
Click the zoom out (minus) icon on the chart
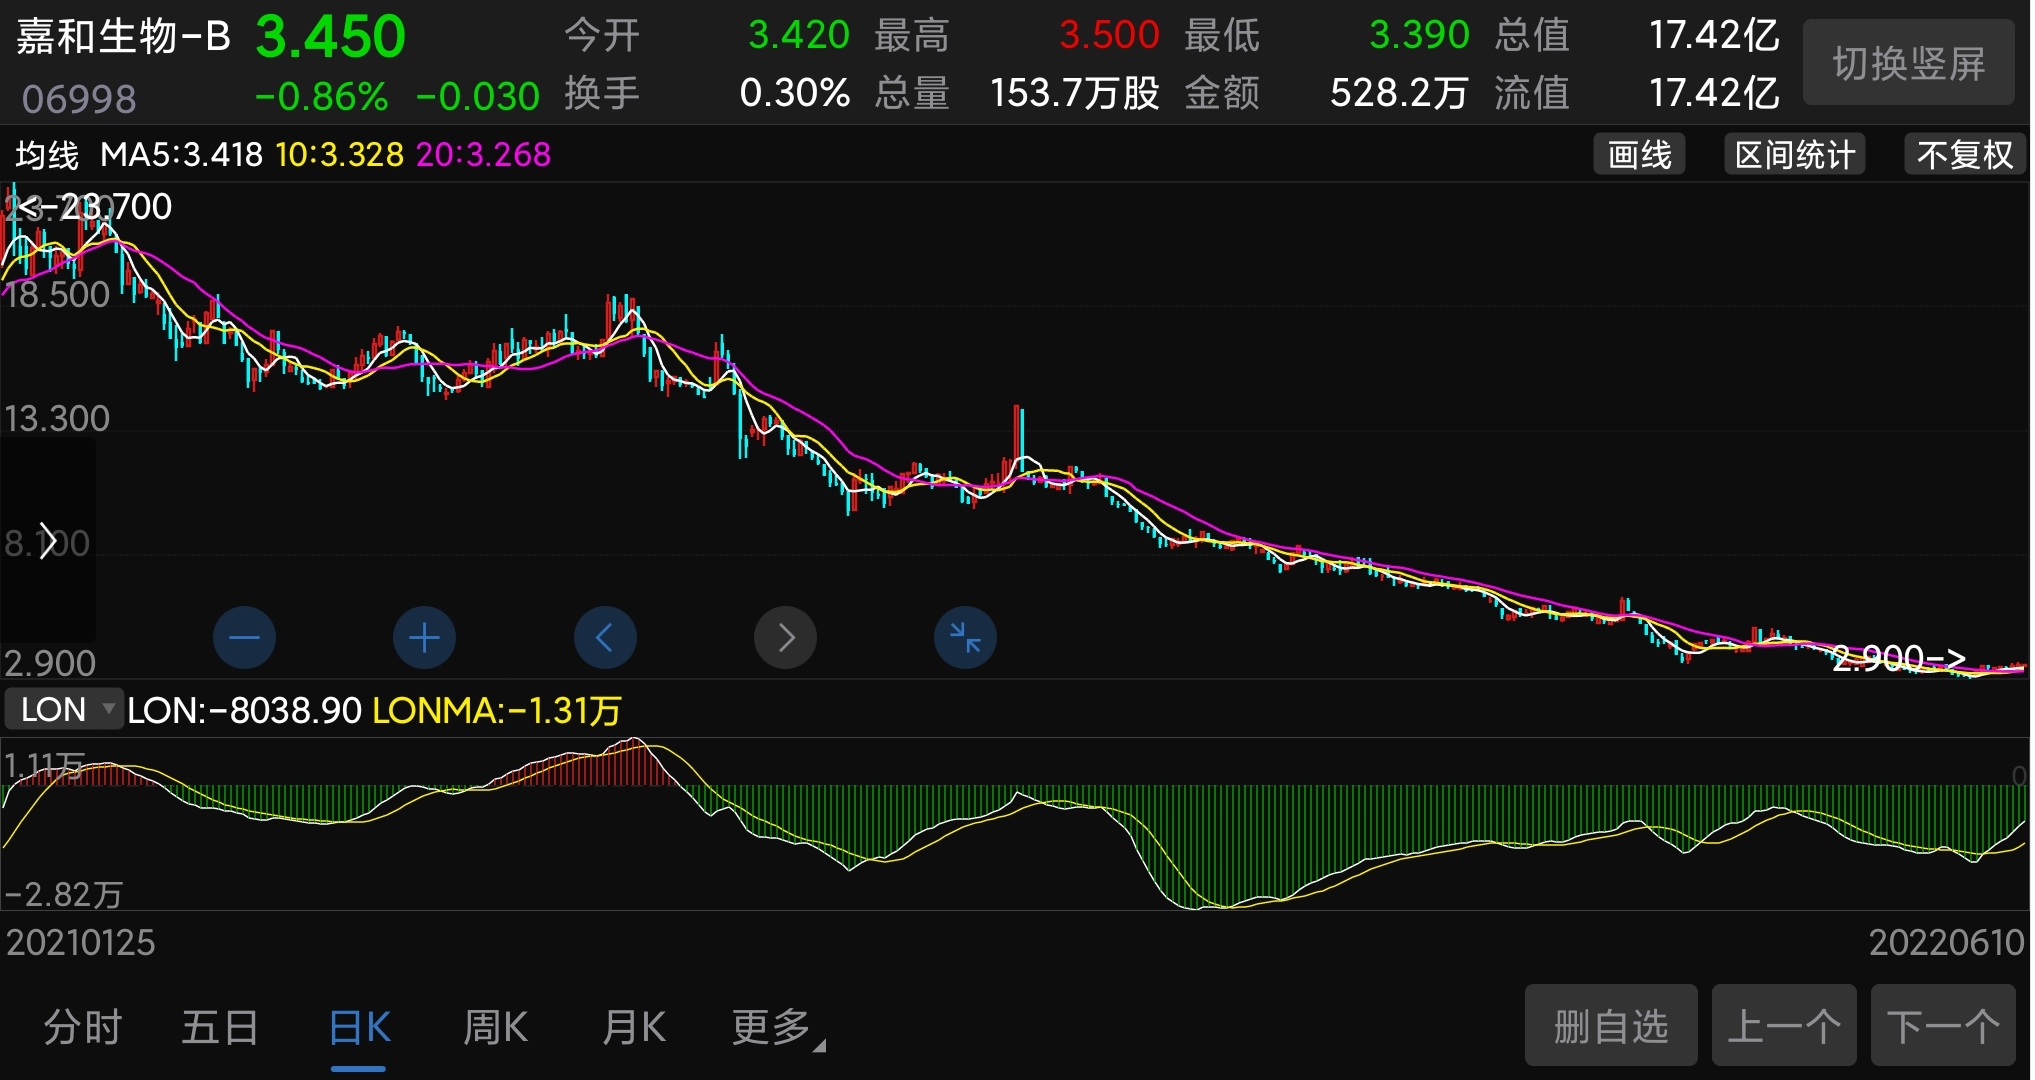[244, 637]
